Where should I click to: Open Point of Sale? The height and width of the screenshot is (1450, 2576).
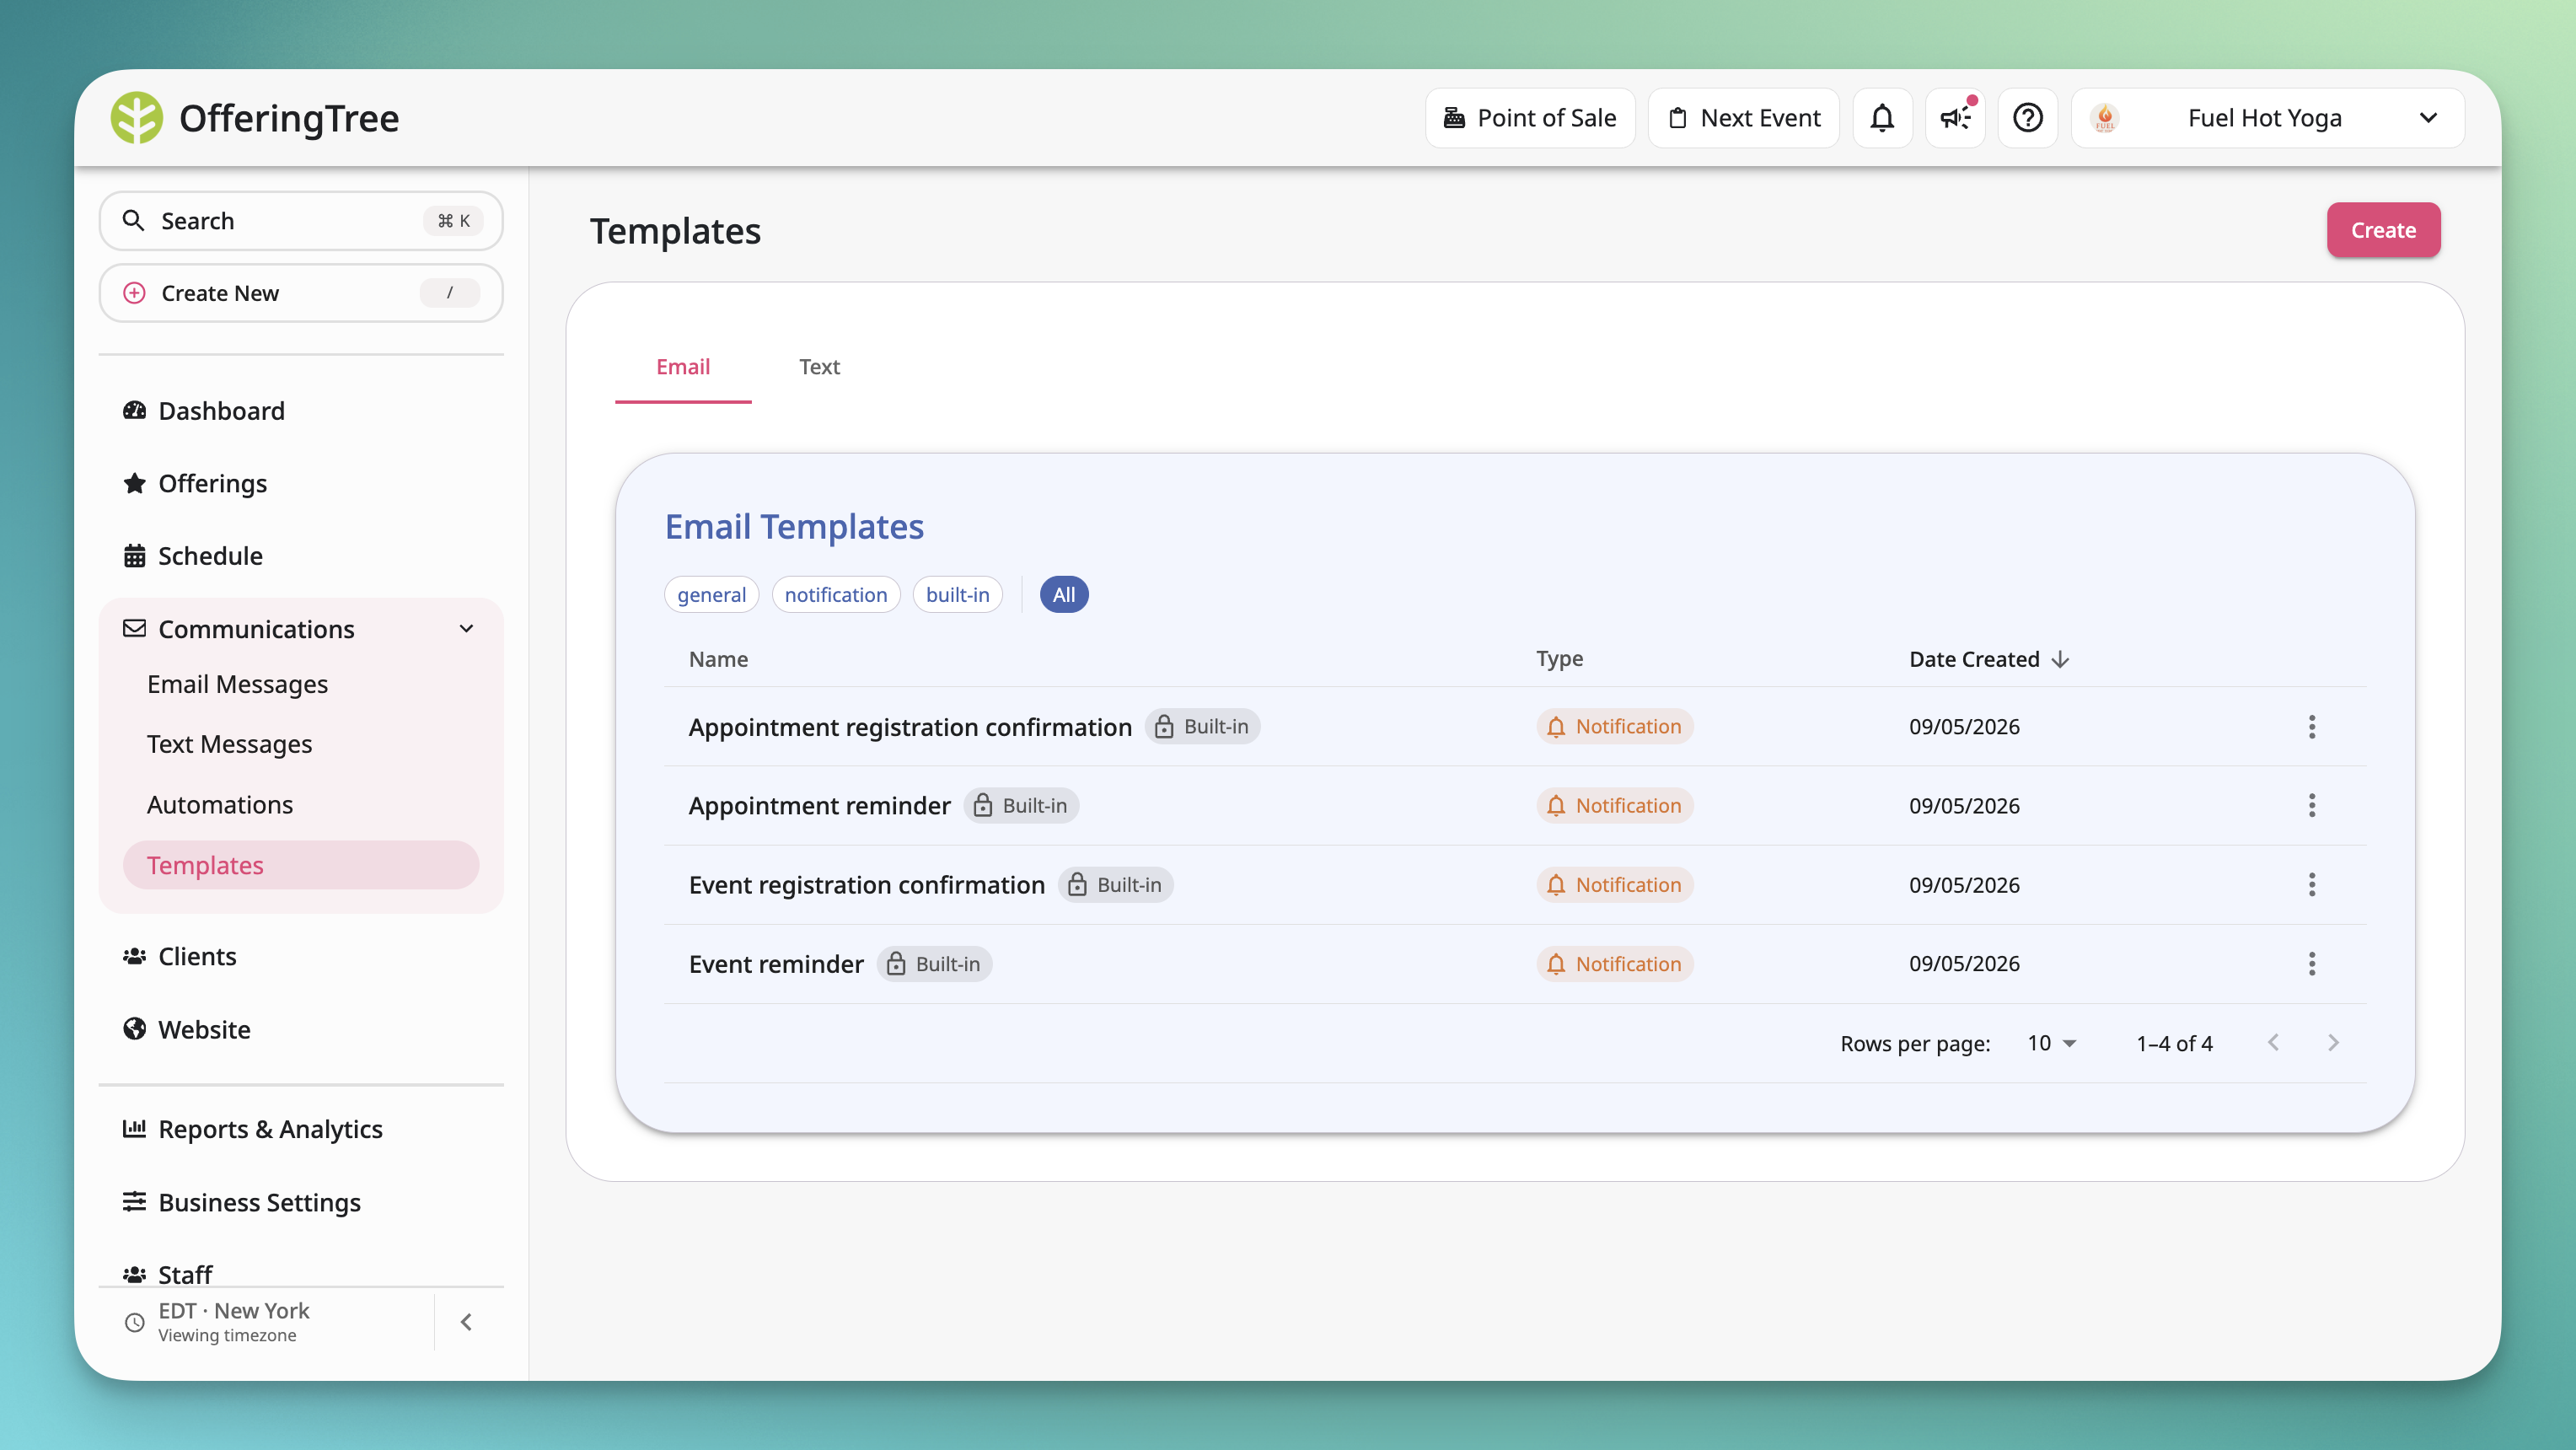[1530, 118]
